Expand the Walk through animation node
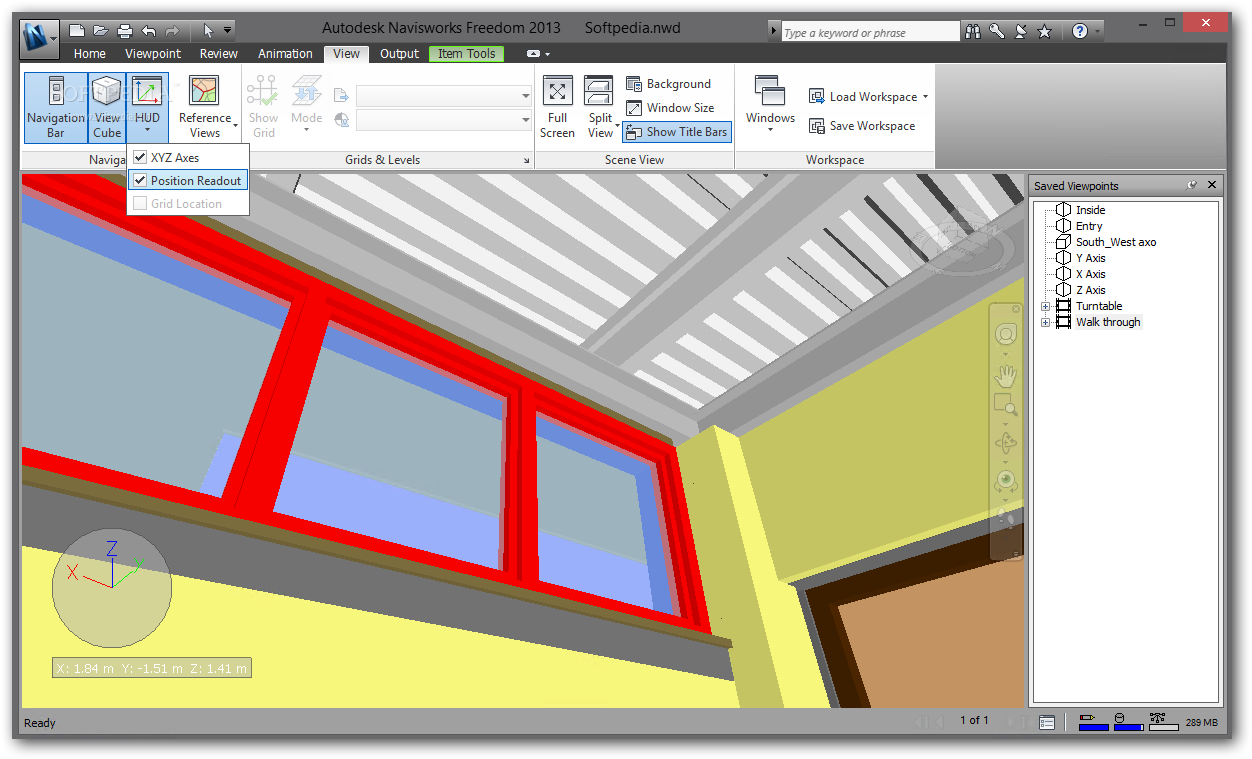 [x=1046, y=322]
